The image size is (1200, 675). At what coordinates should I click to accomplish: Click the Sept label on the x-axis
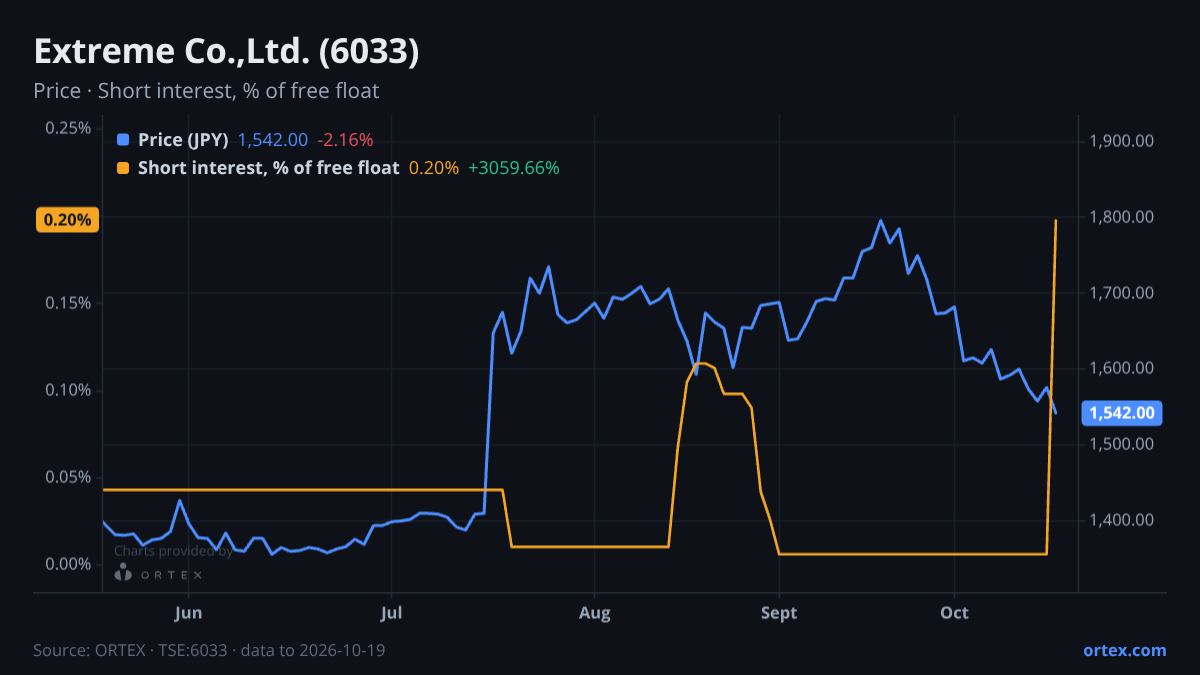(779, 613)
